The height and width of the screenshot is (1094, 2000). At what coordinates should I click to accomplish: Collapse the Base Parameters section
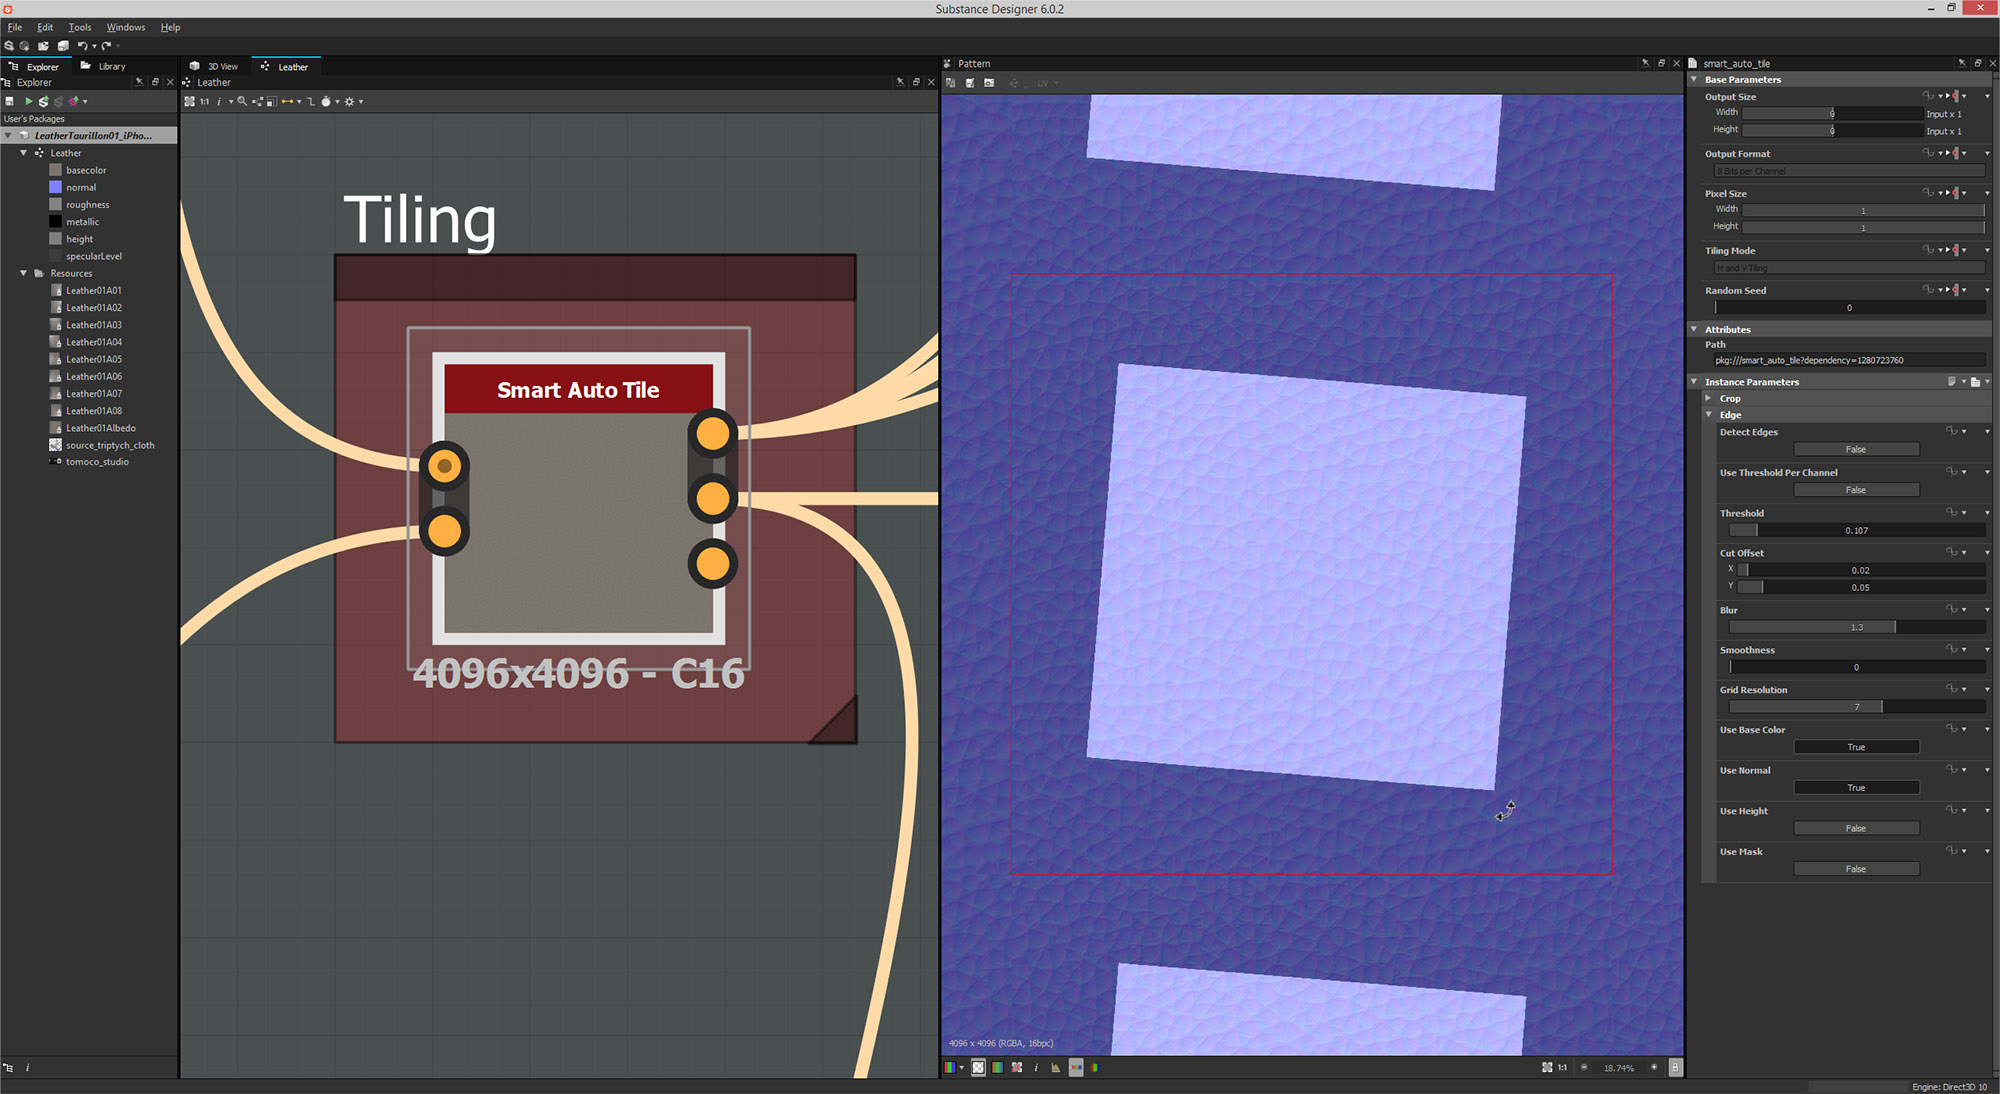coord(1694,79)
